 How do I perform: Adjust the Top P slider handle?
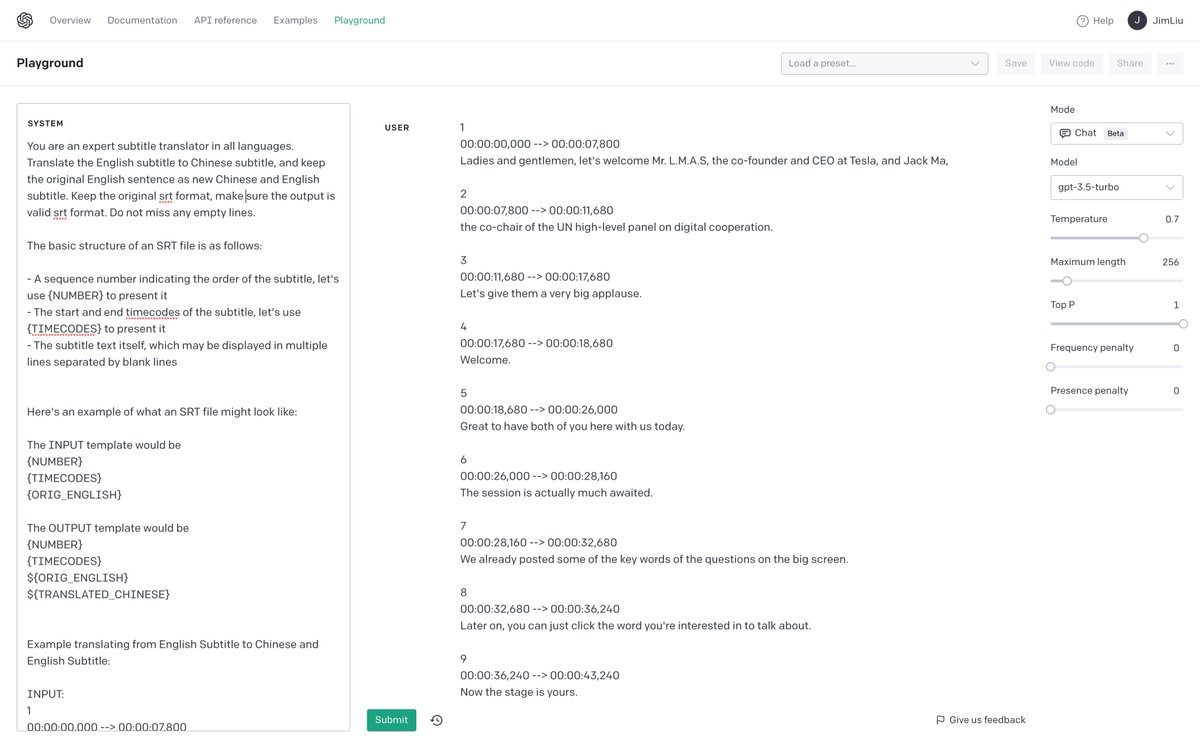(x=1183, y=324)
